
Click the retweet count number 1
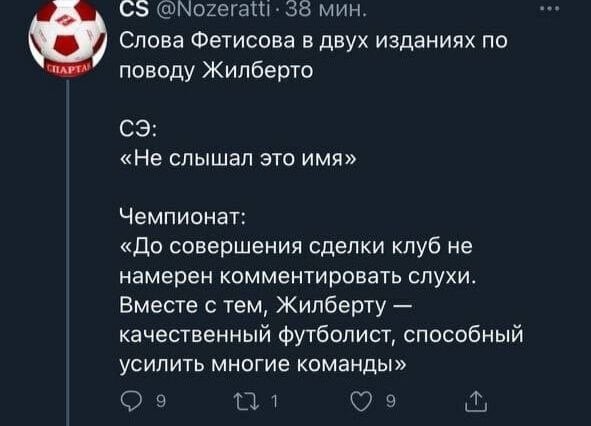[275, 402]
